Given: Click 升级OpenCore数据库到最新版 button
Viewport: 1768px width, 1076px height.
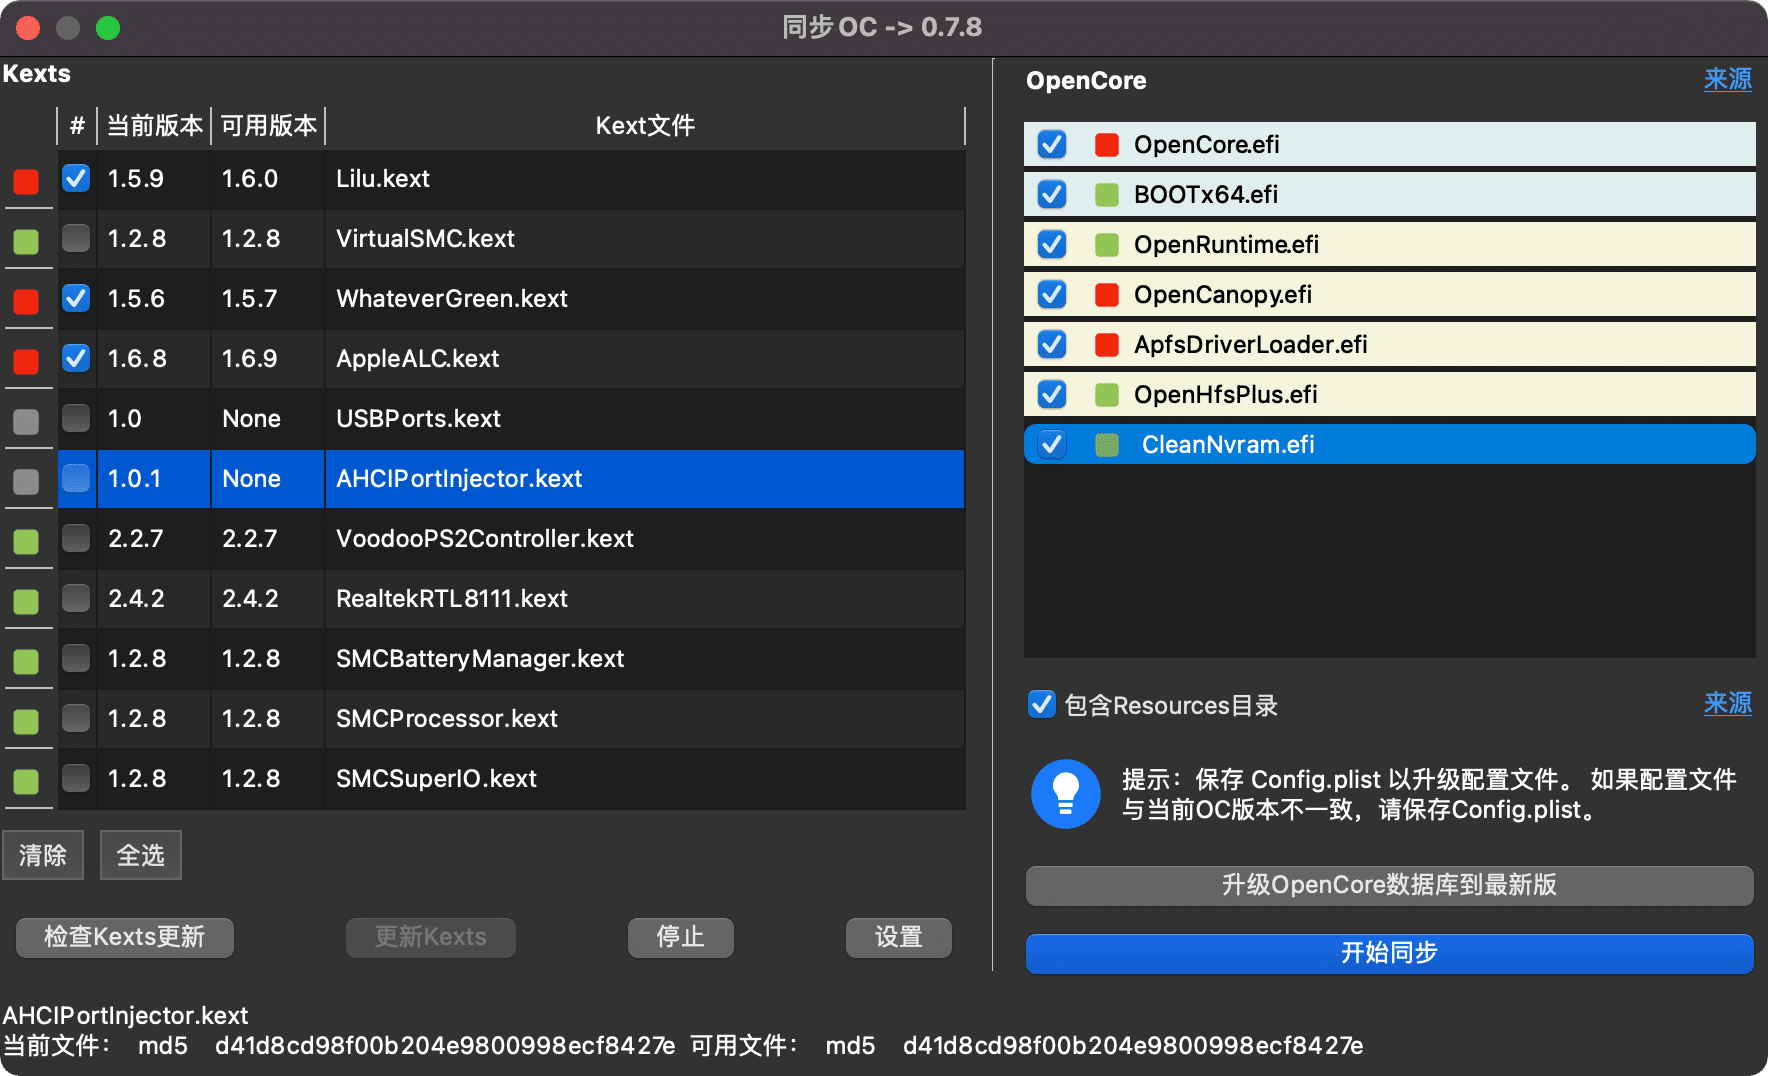Looking at the screenshot, I should 1389,885.
